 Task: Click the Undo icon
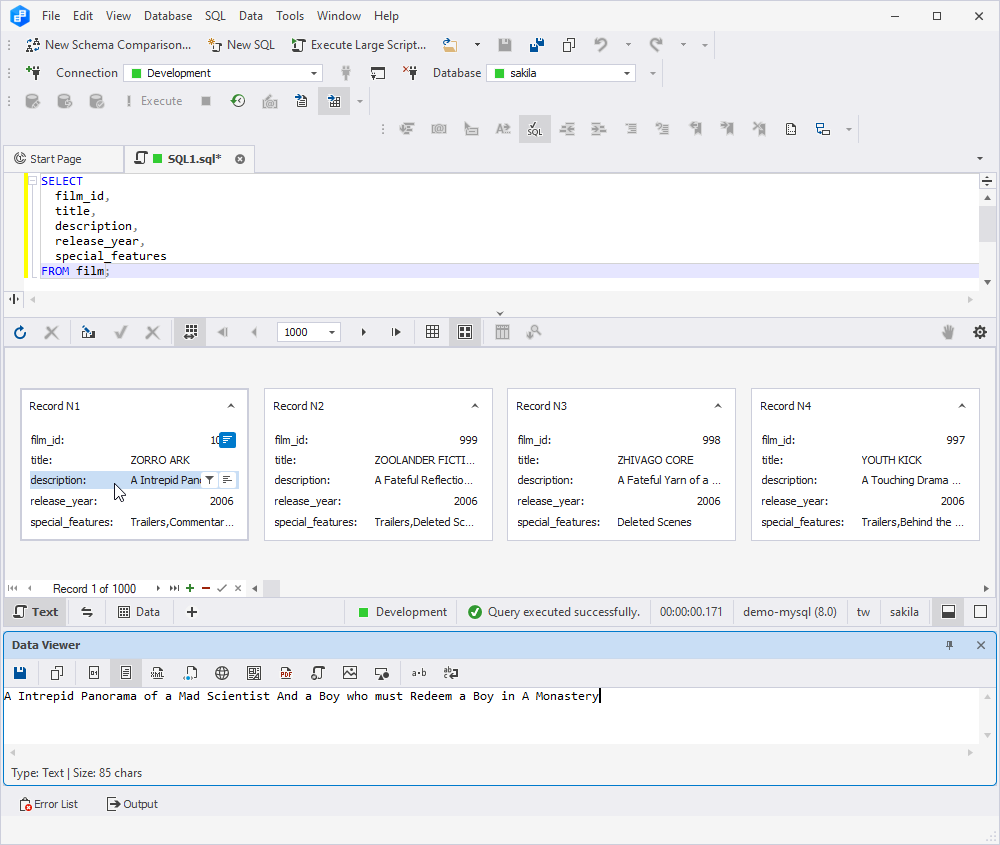(x=601, y=45)
